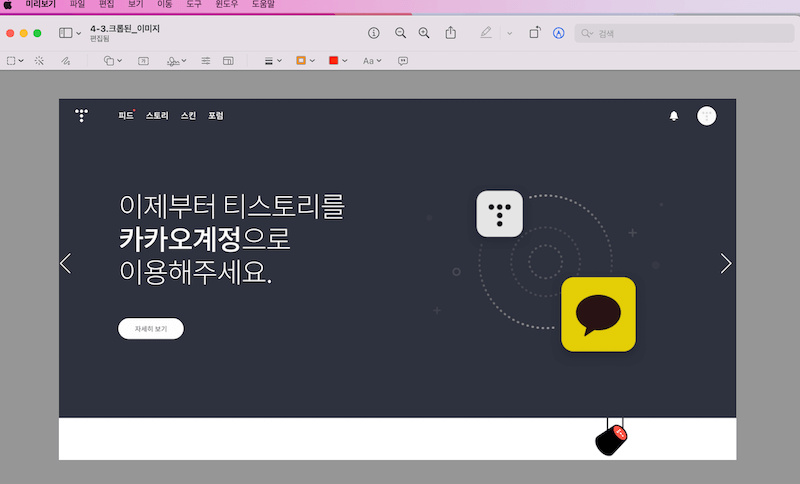Screen dimensions: 800x484
Task: Add a speech bubble note annotation
Action: [x=403, y=61]
